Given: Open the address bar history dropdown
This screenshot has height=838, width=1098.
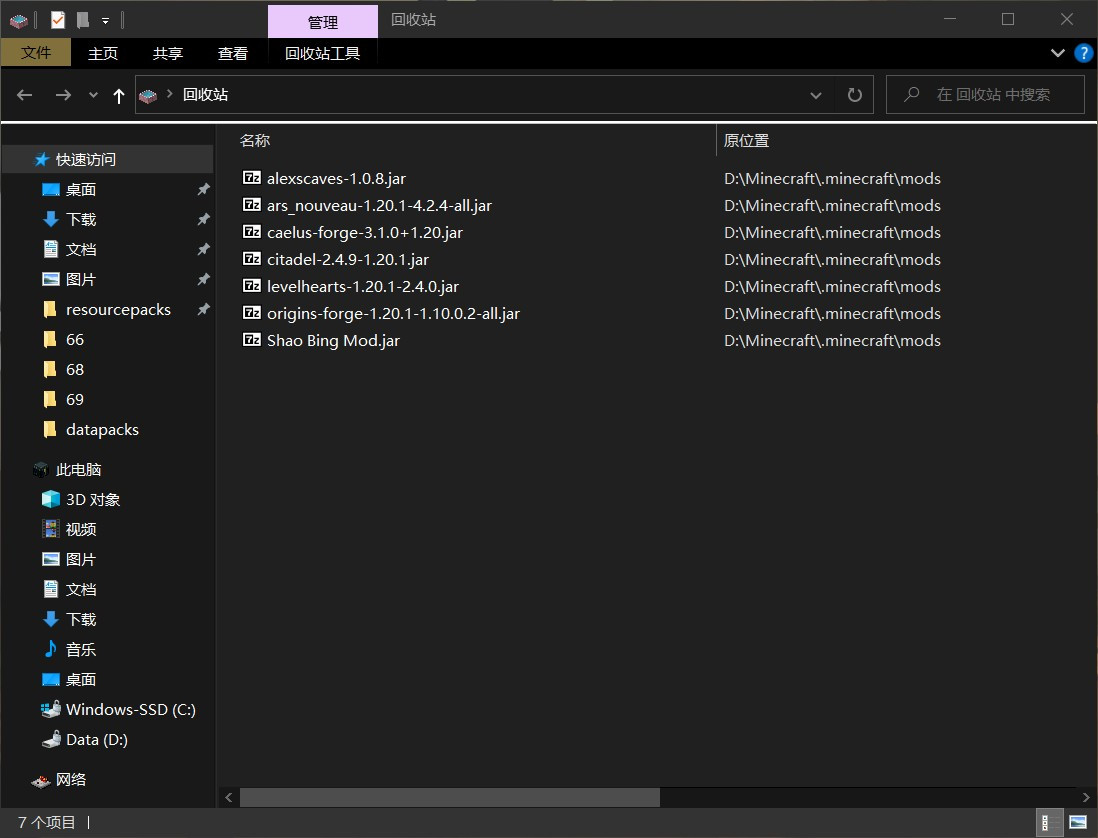Looking at the screenshot, I should [x=816, y=95].
